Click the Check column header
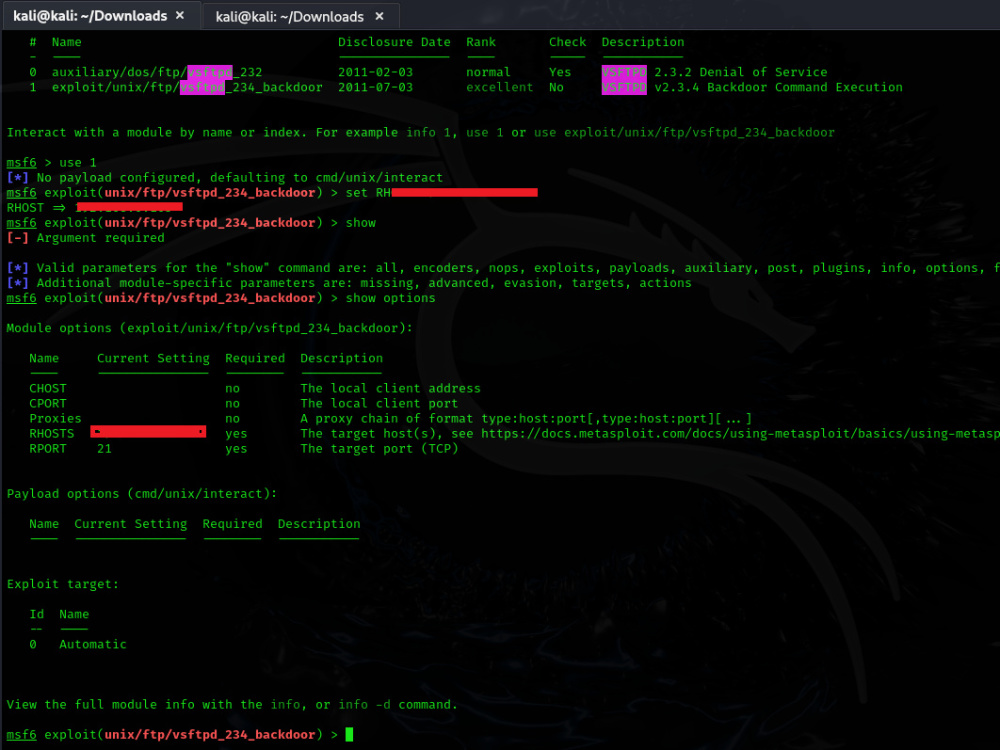Viewport: 1000px width, 750px height. [x=568, y=42]
